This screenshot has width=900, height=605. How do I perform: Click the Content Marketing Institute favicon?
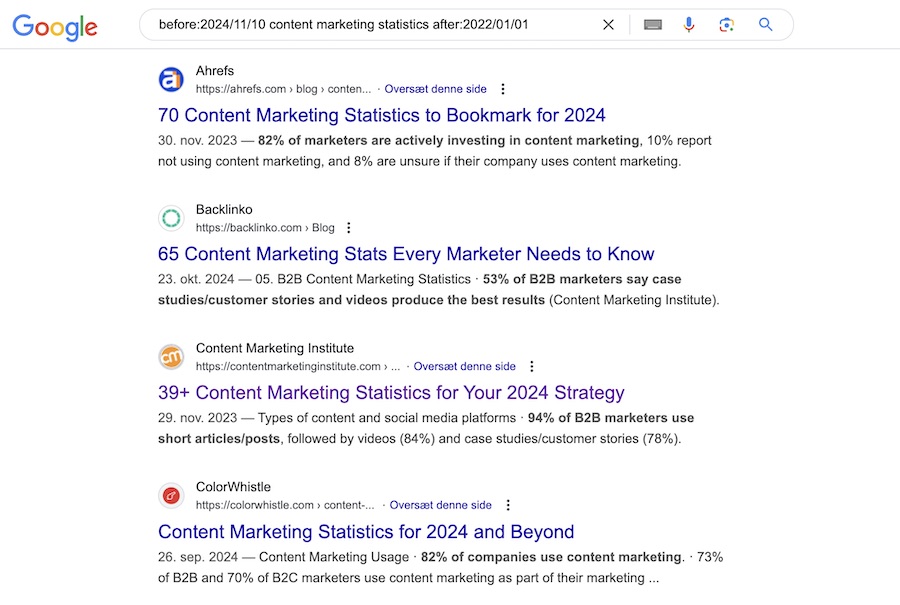(x=171, y=357)
